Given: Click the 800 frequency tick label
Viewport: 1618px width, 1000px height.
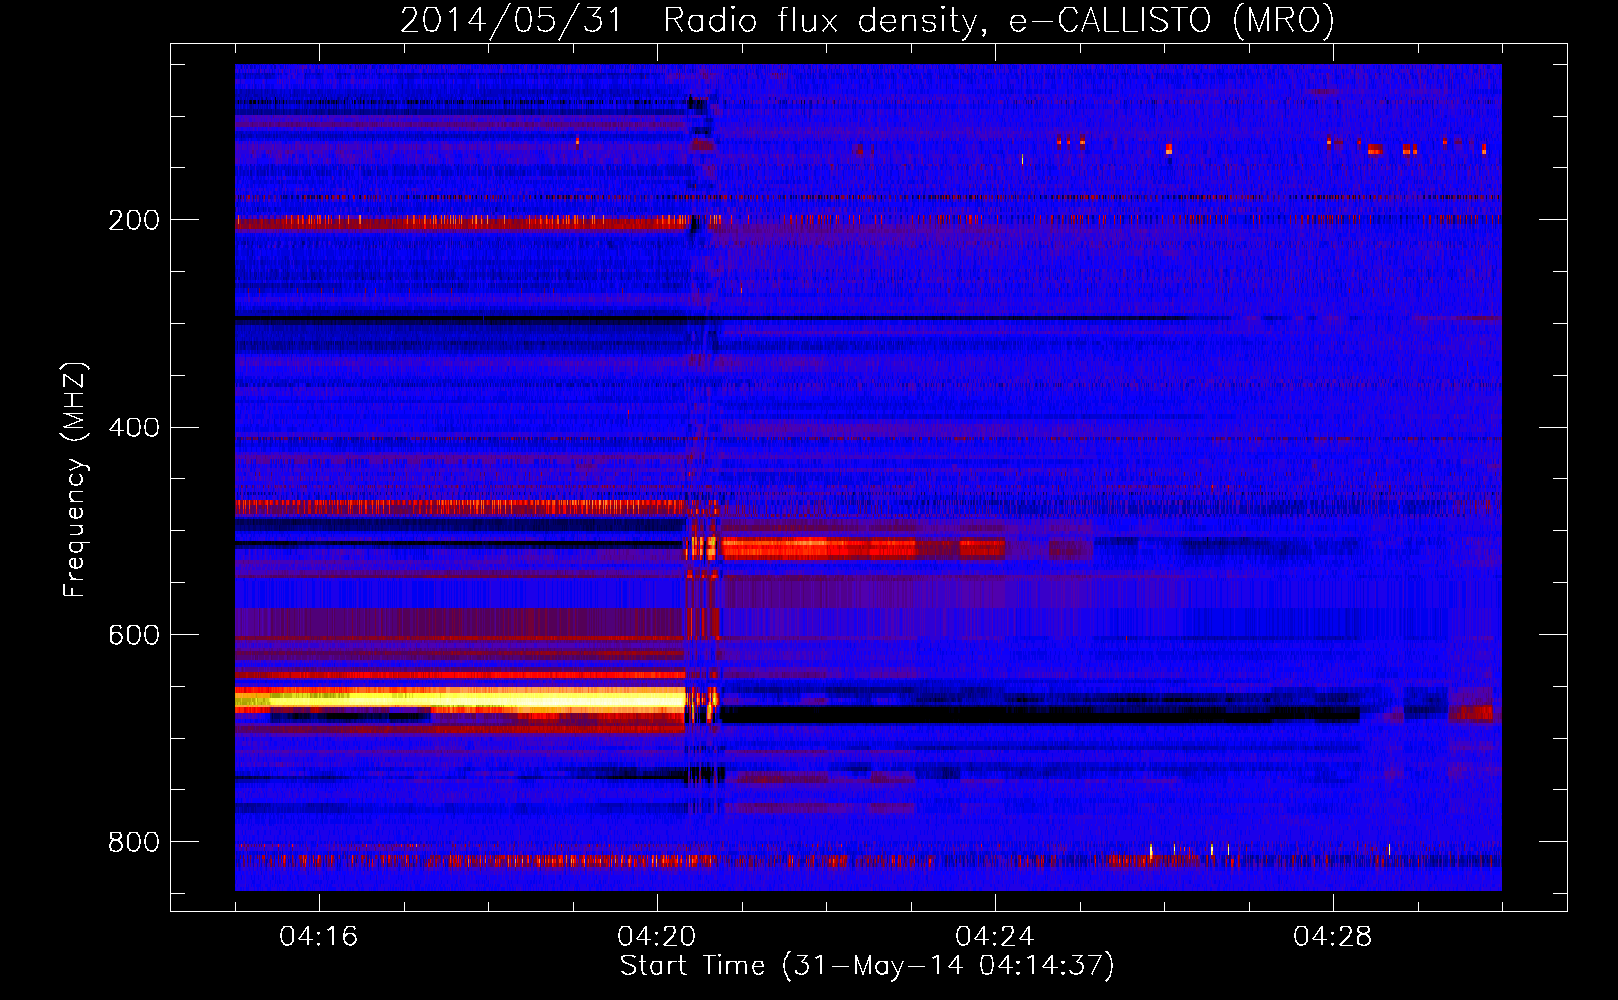Looking at the screenshot, I should [x=134, y=843].
